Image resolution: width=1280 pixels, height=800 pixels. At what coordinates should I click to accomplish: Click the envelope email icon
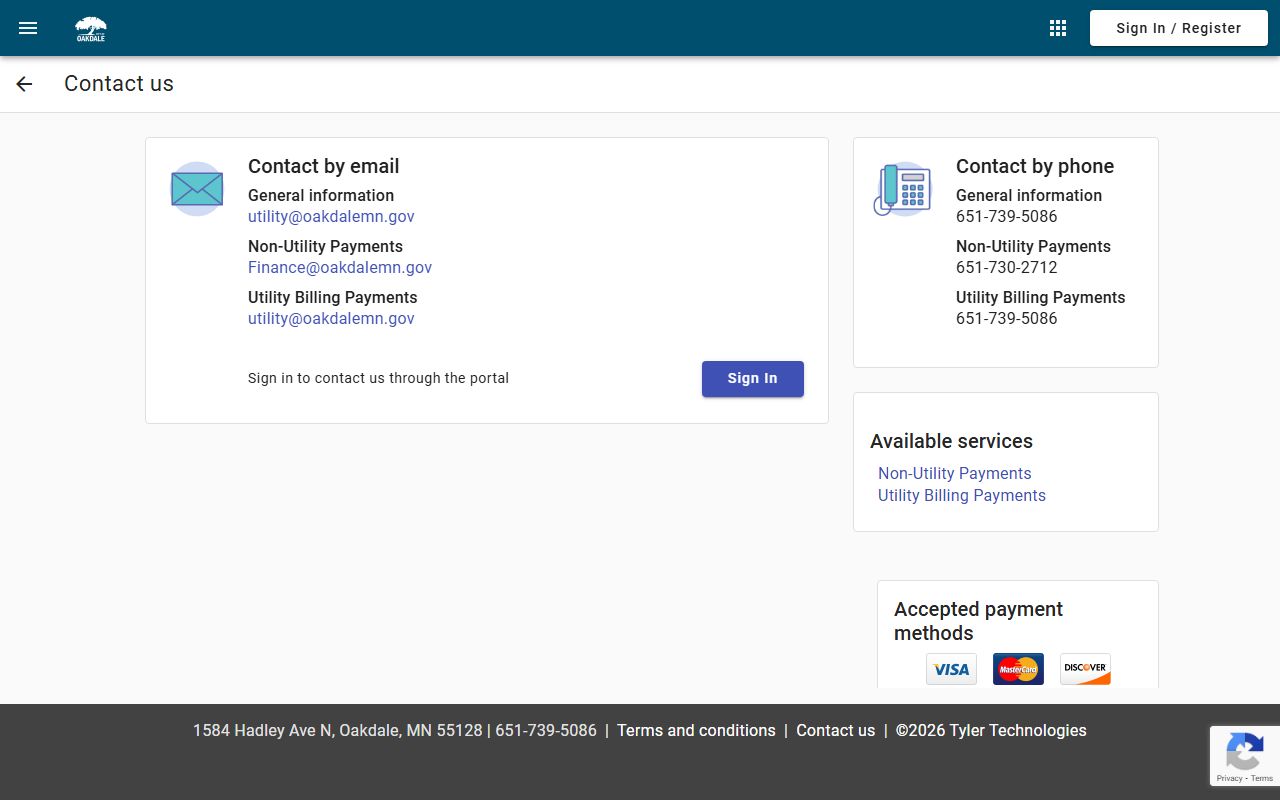click(197, 189)
